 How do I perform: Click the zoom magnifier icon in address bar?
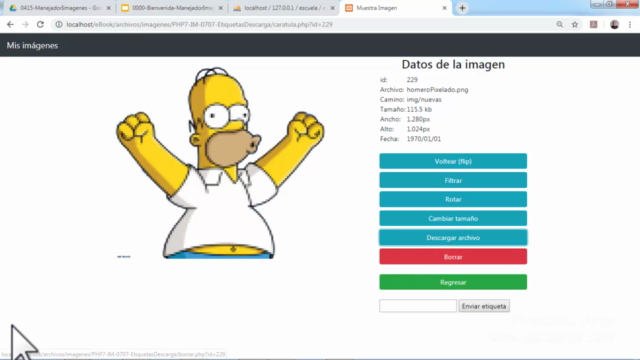point(560,24)
